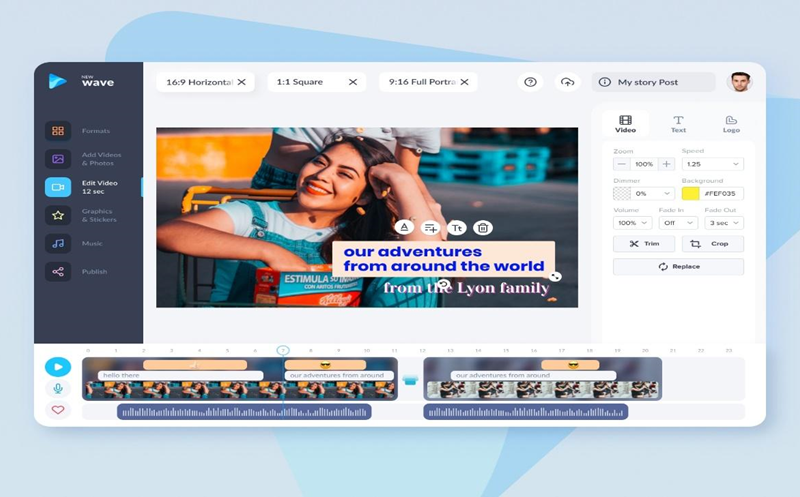800x497 pixels.
Task: Click the My story Post title field
Action: pyautogui.click(x=654, y=82)
